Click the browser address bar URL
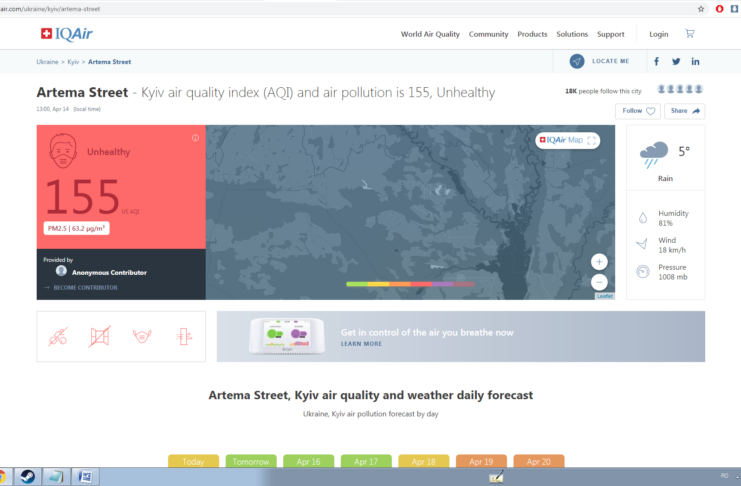 [x=50, y=9]
